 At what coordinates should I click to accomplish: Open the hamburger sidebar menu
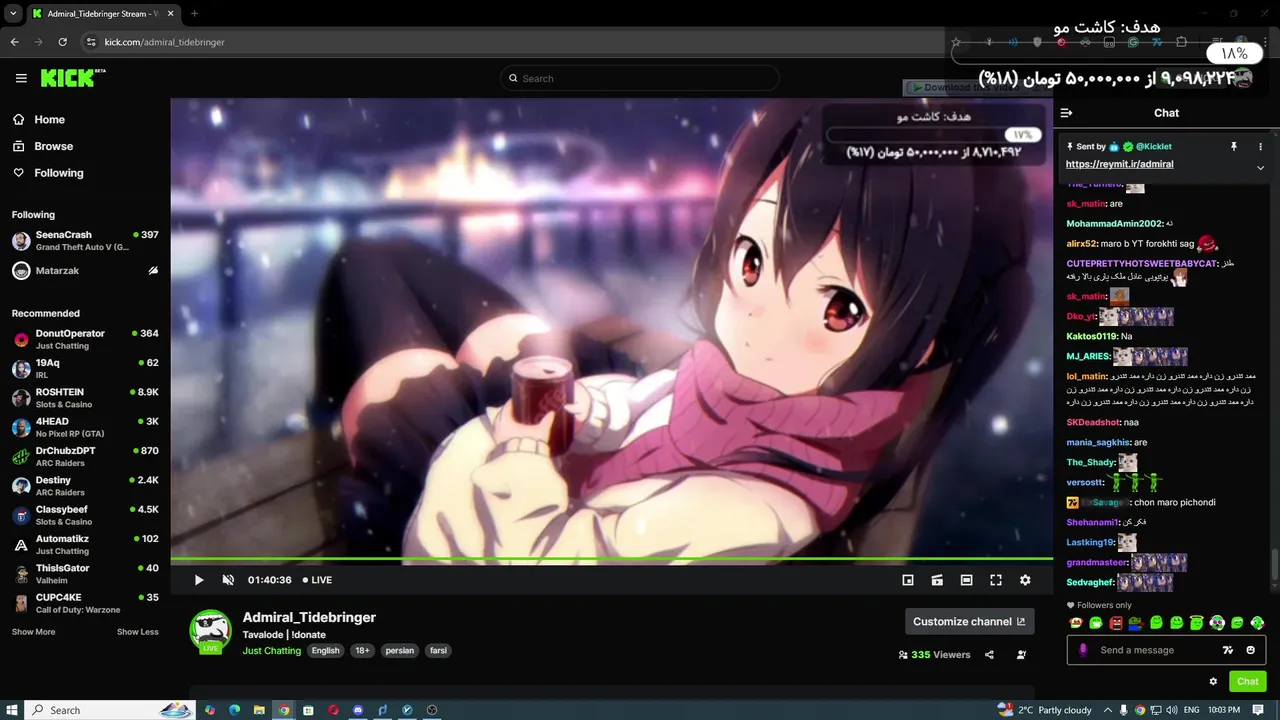click(x=21, y=78)
